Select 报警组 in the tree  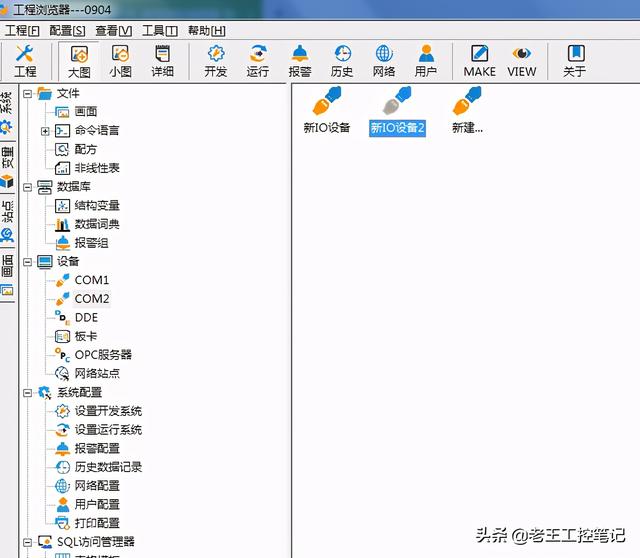[x=91, y=243]
